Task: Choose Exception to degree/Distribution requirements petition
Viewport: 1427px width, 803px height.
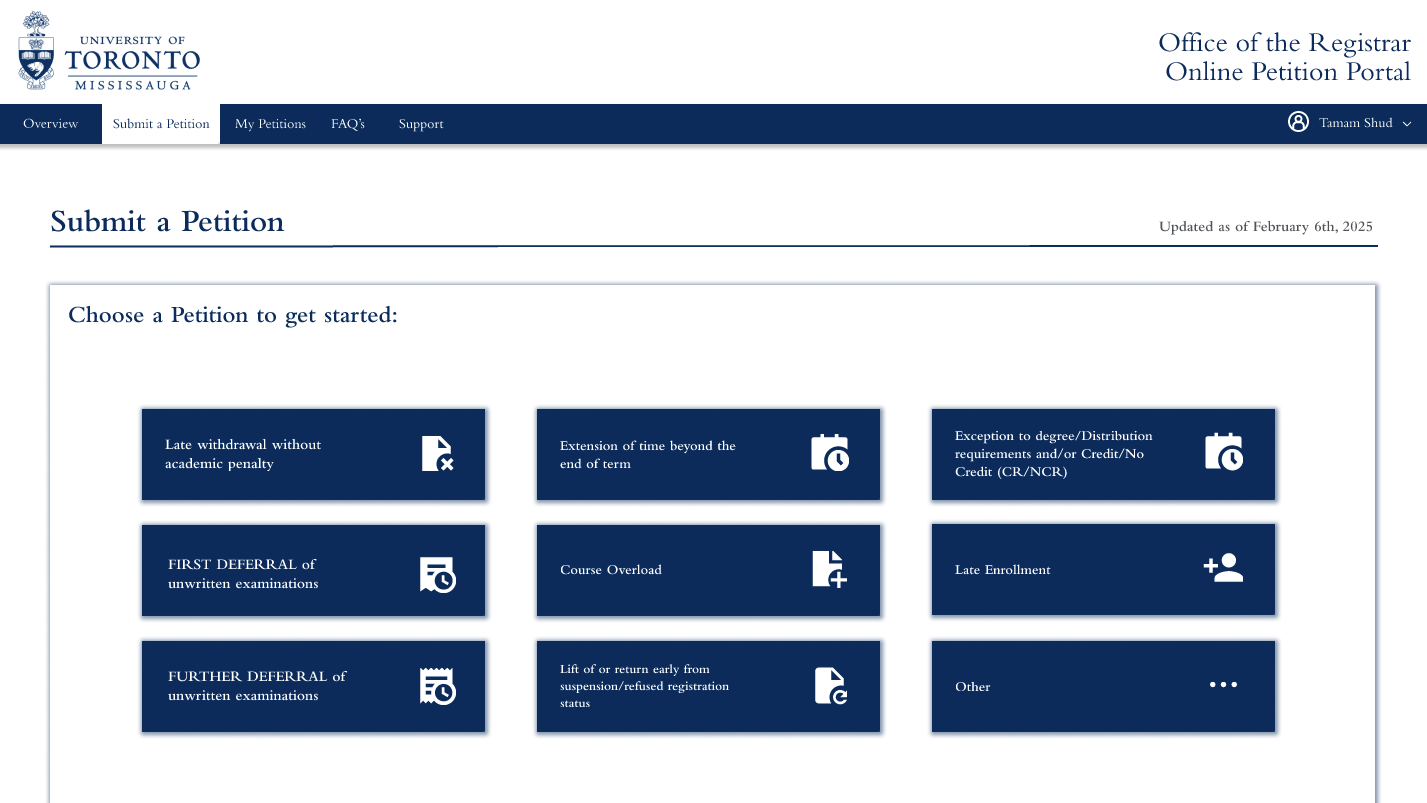Action: point(1103,454)
